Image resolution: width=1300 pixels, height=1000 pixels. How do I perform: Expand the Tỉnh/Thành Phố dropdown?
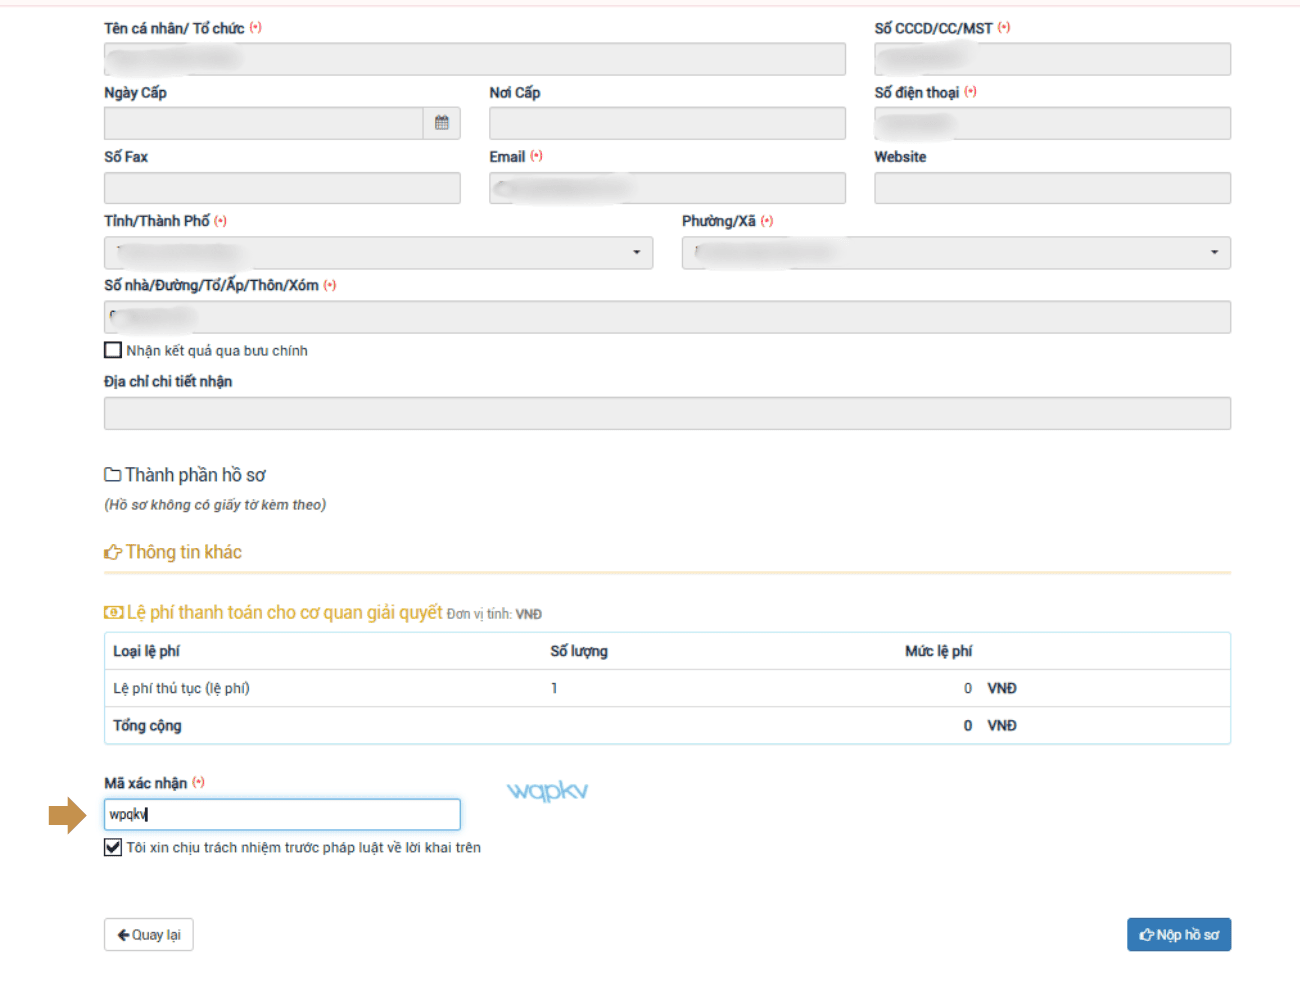[x=378, y=253]
